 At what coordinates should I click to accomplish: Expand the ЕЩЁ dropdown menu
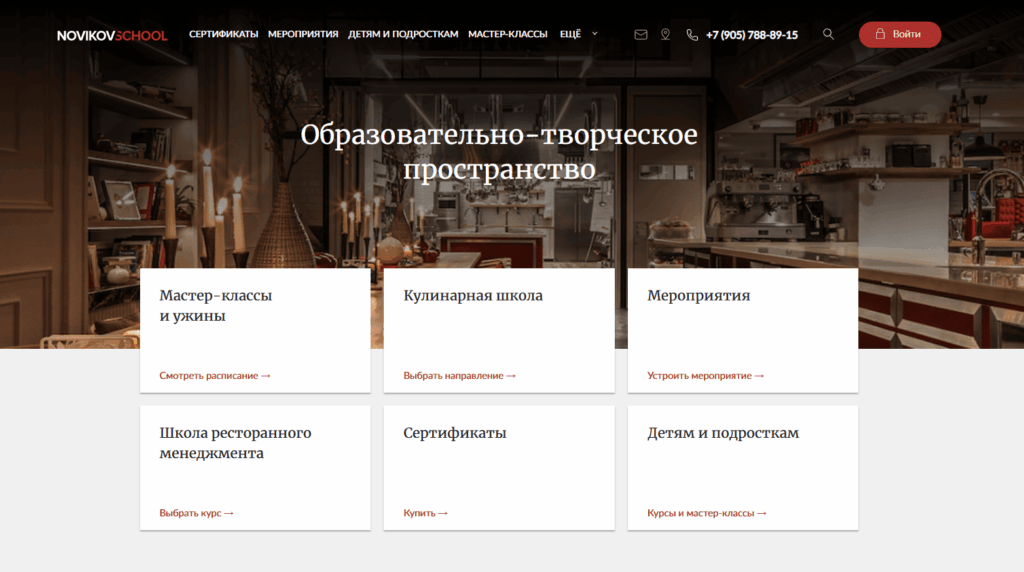click(x=578, y=34)
